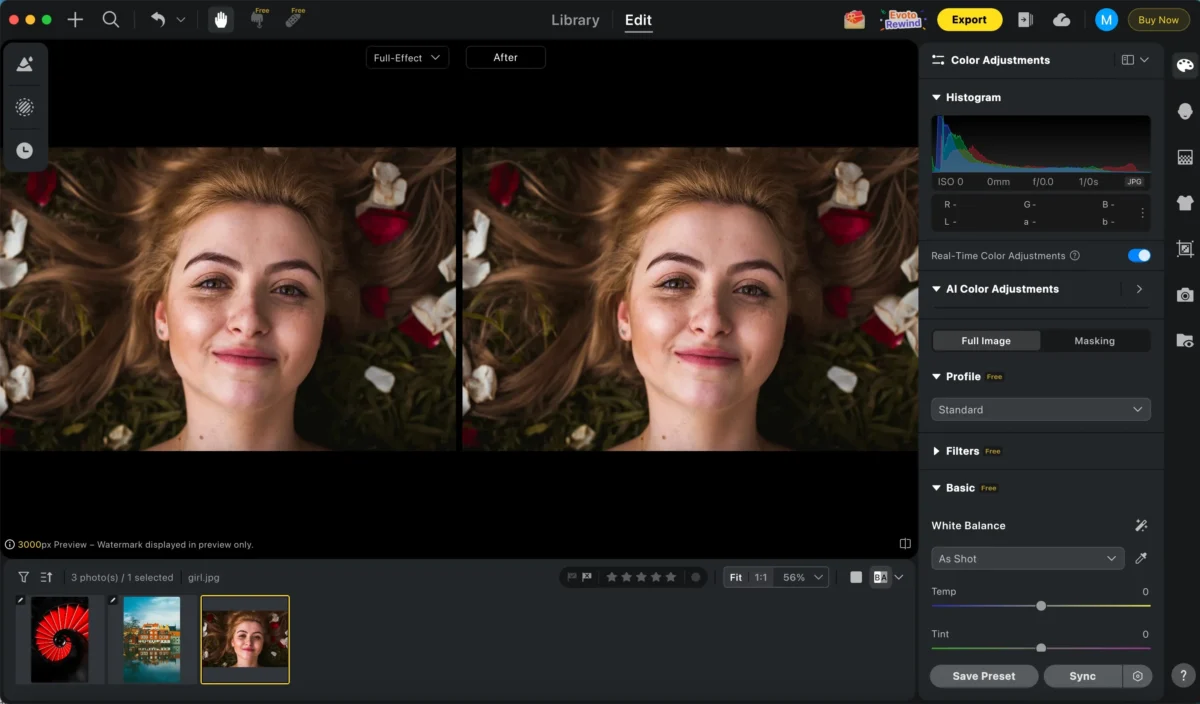Screen dimensions: 1200x704
Task: Select the Crop tool in the right sidebar
Action: pyautogui.click(x=1184, y=248)
